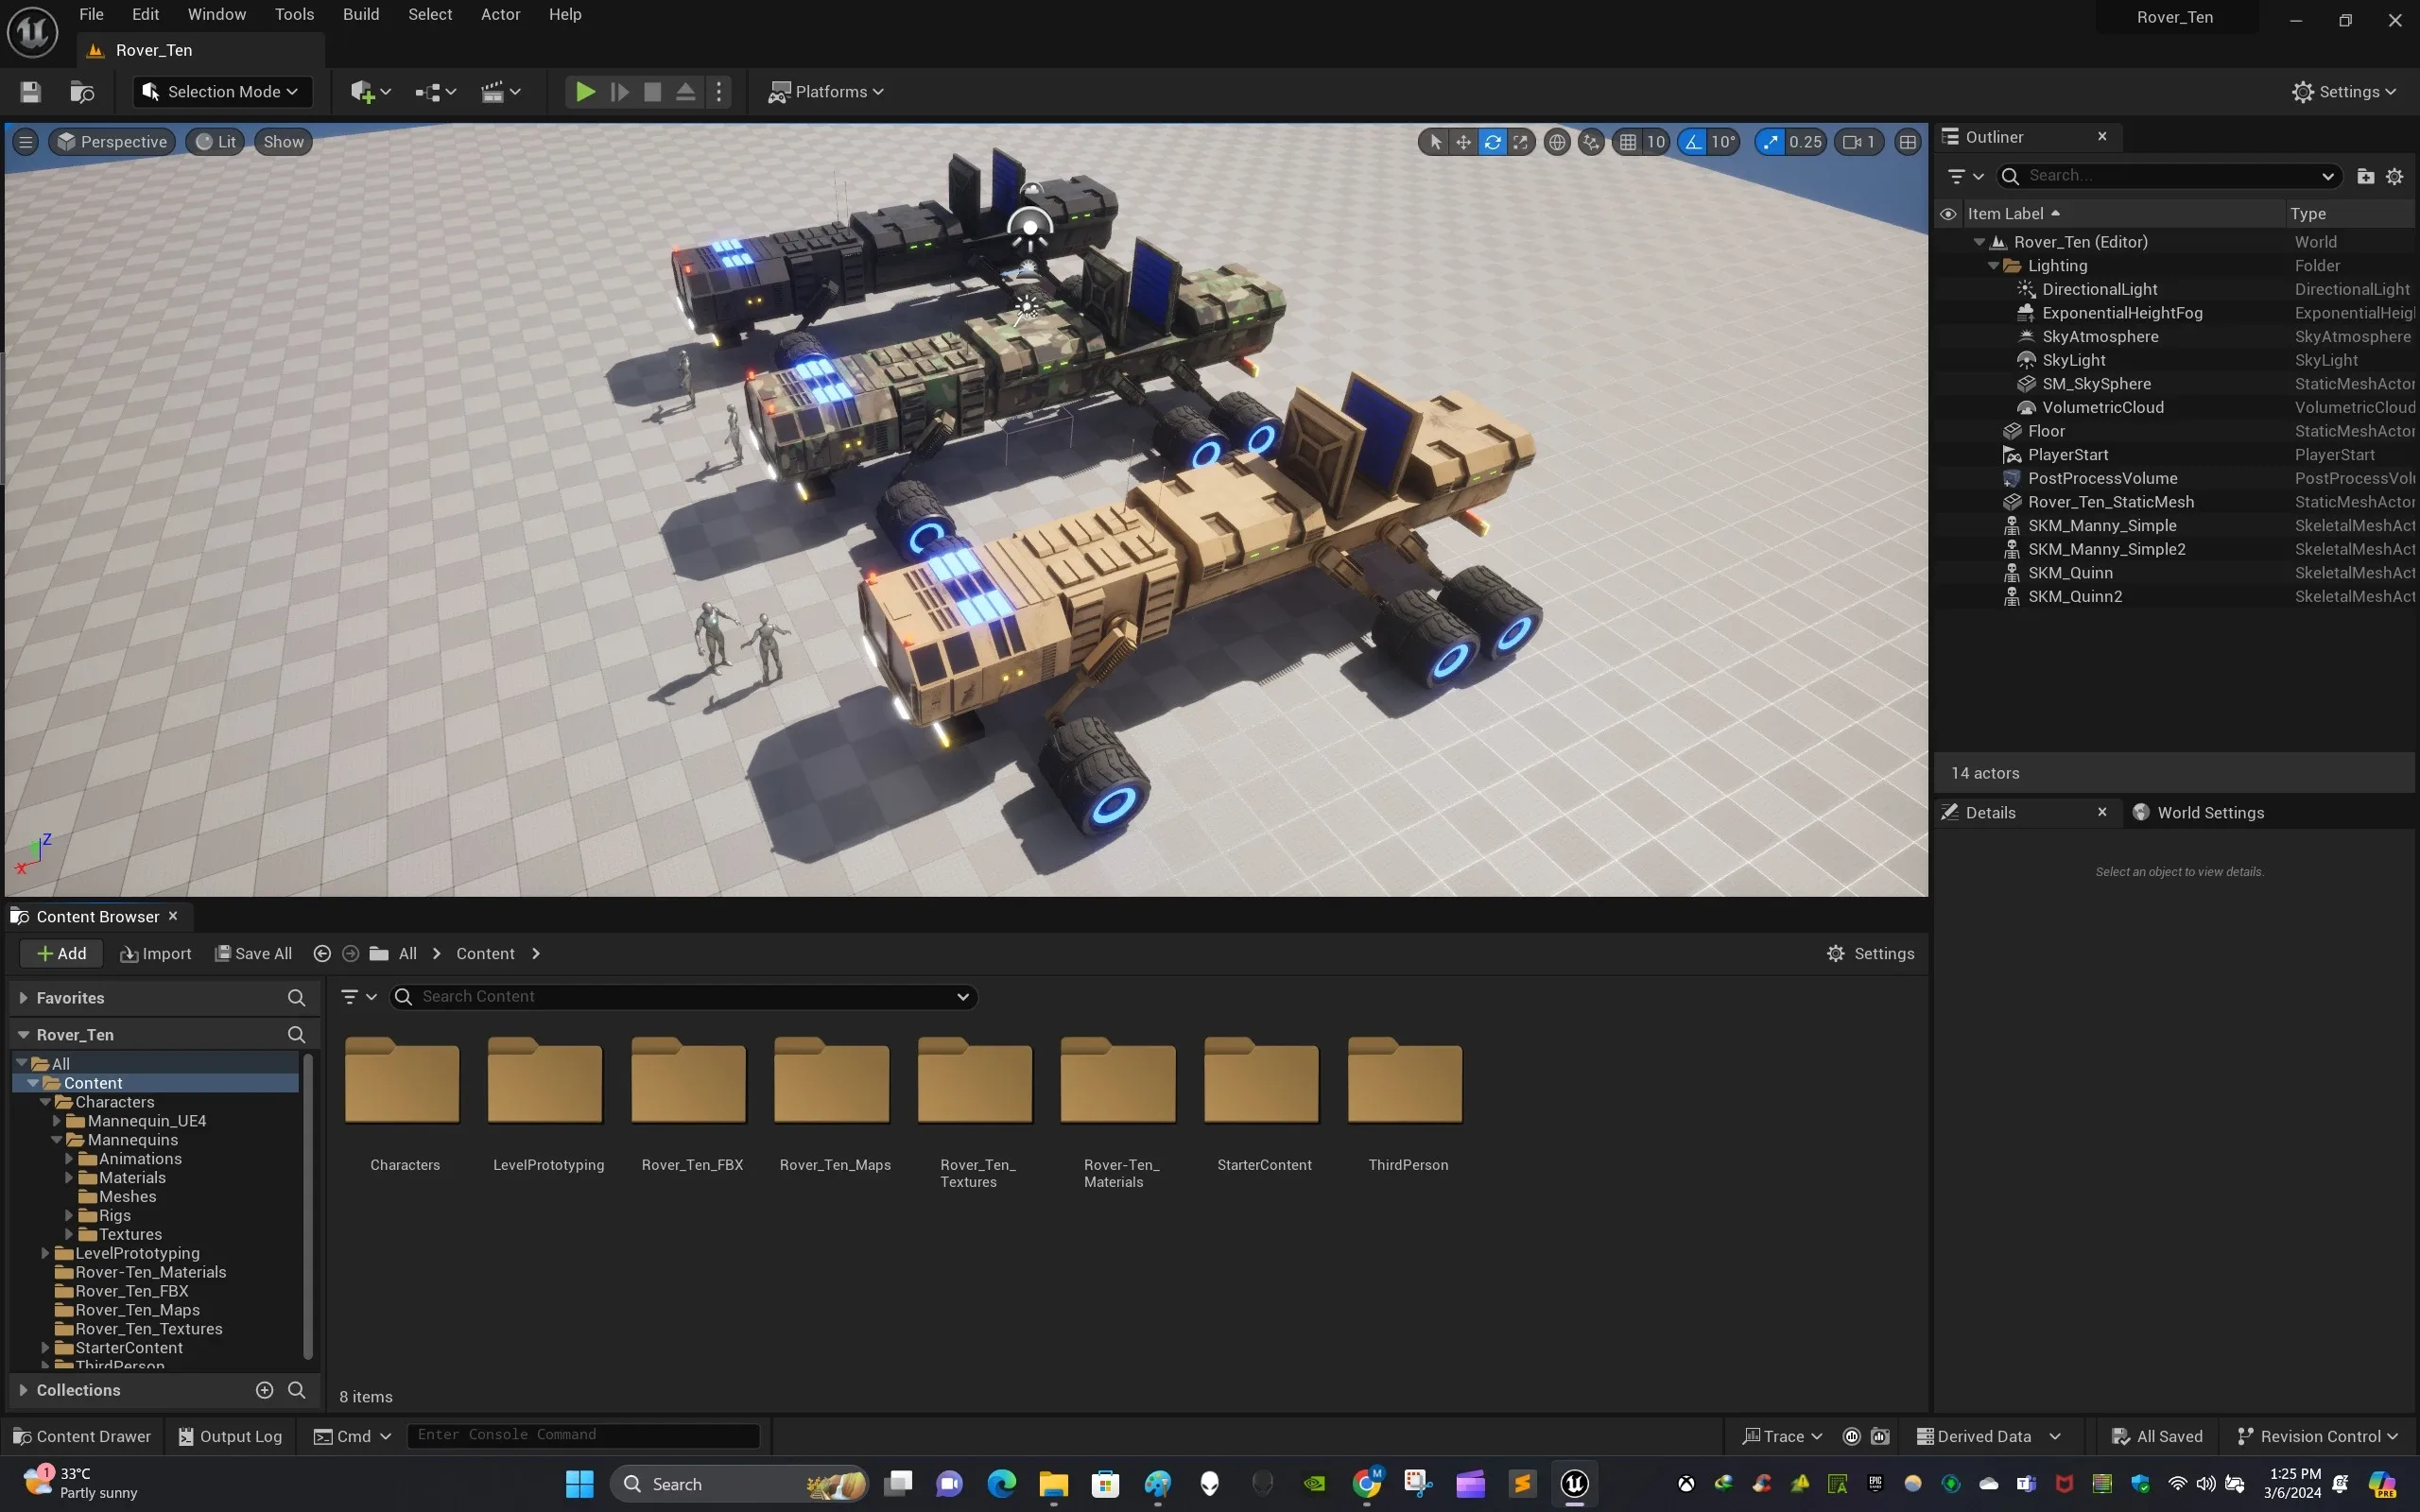2420x1512 pixels.
Task: Open the Quick Add content menu icon
Action: click(x=371, y=92)
